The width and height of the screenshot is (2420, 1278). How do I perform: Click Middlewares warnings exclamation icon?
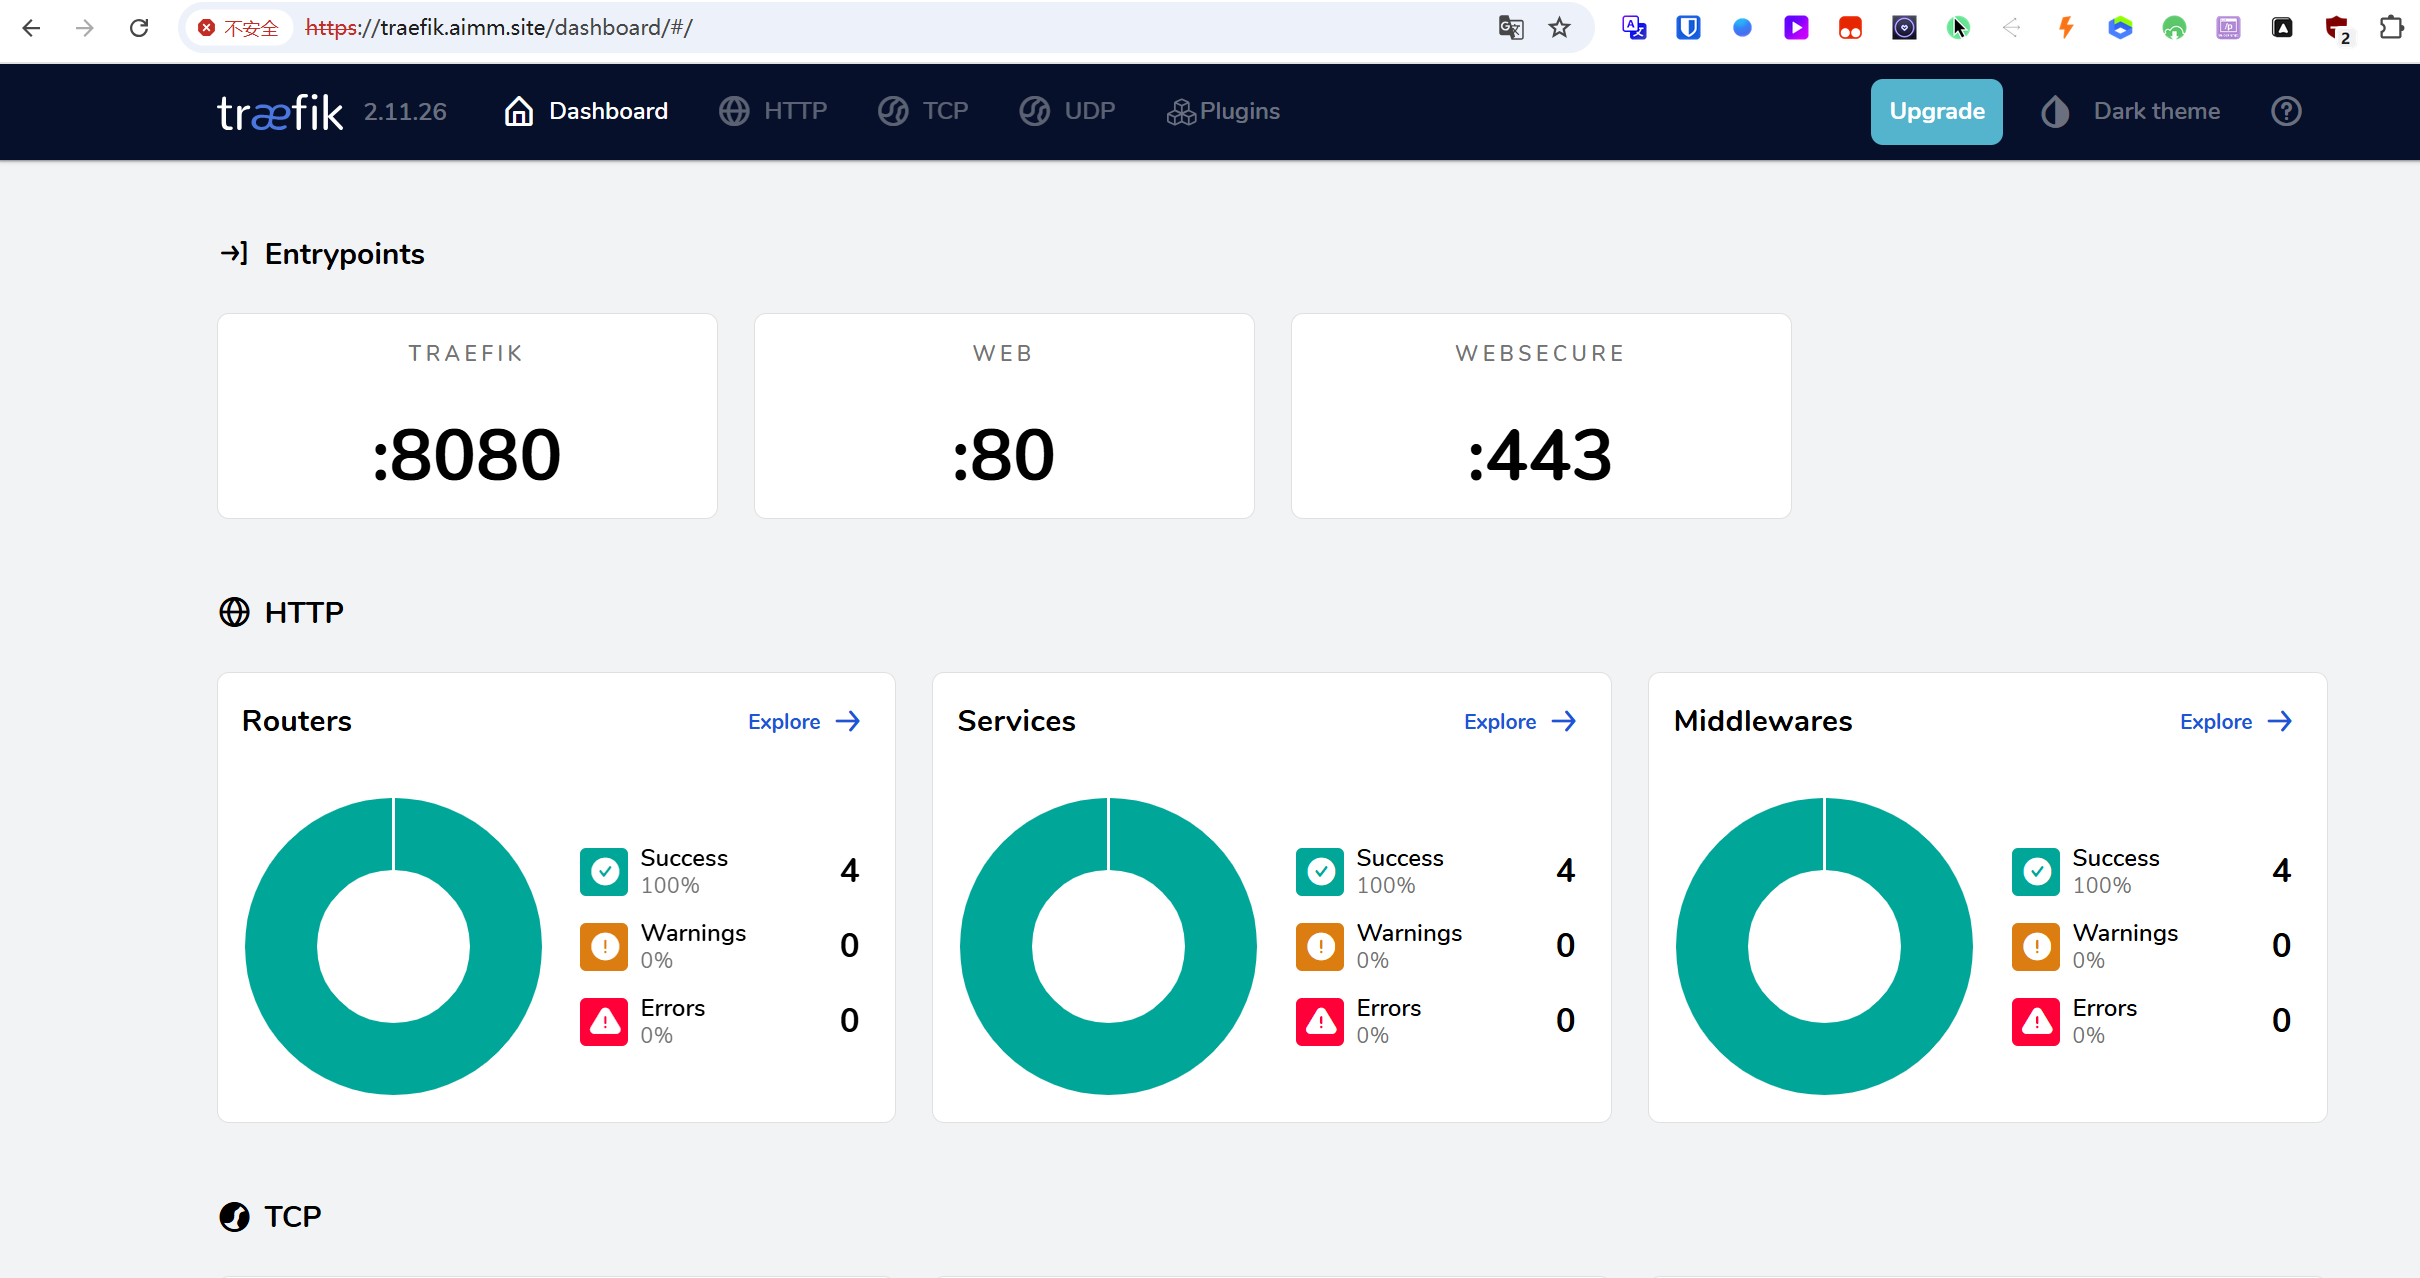pos(2036,947)
